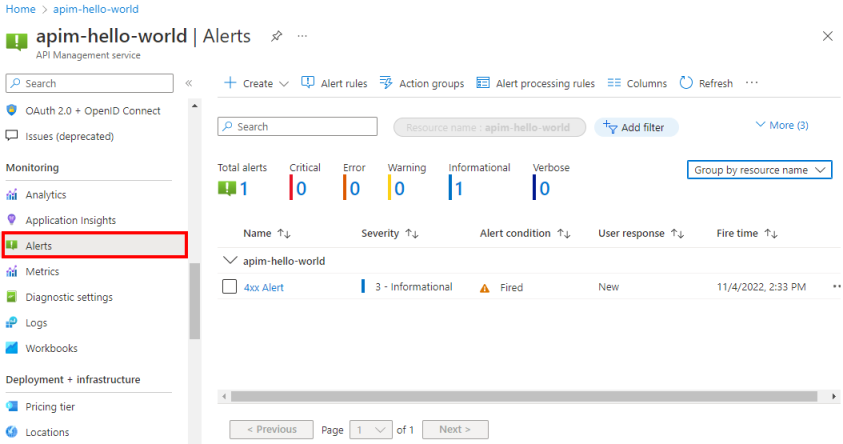Click the Create plus icon
The width and height of the screenshot is (843, 444).
(x=230, y=83)
